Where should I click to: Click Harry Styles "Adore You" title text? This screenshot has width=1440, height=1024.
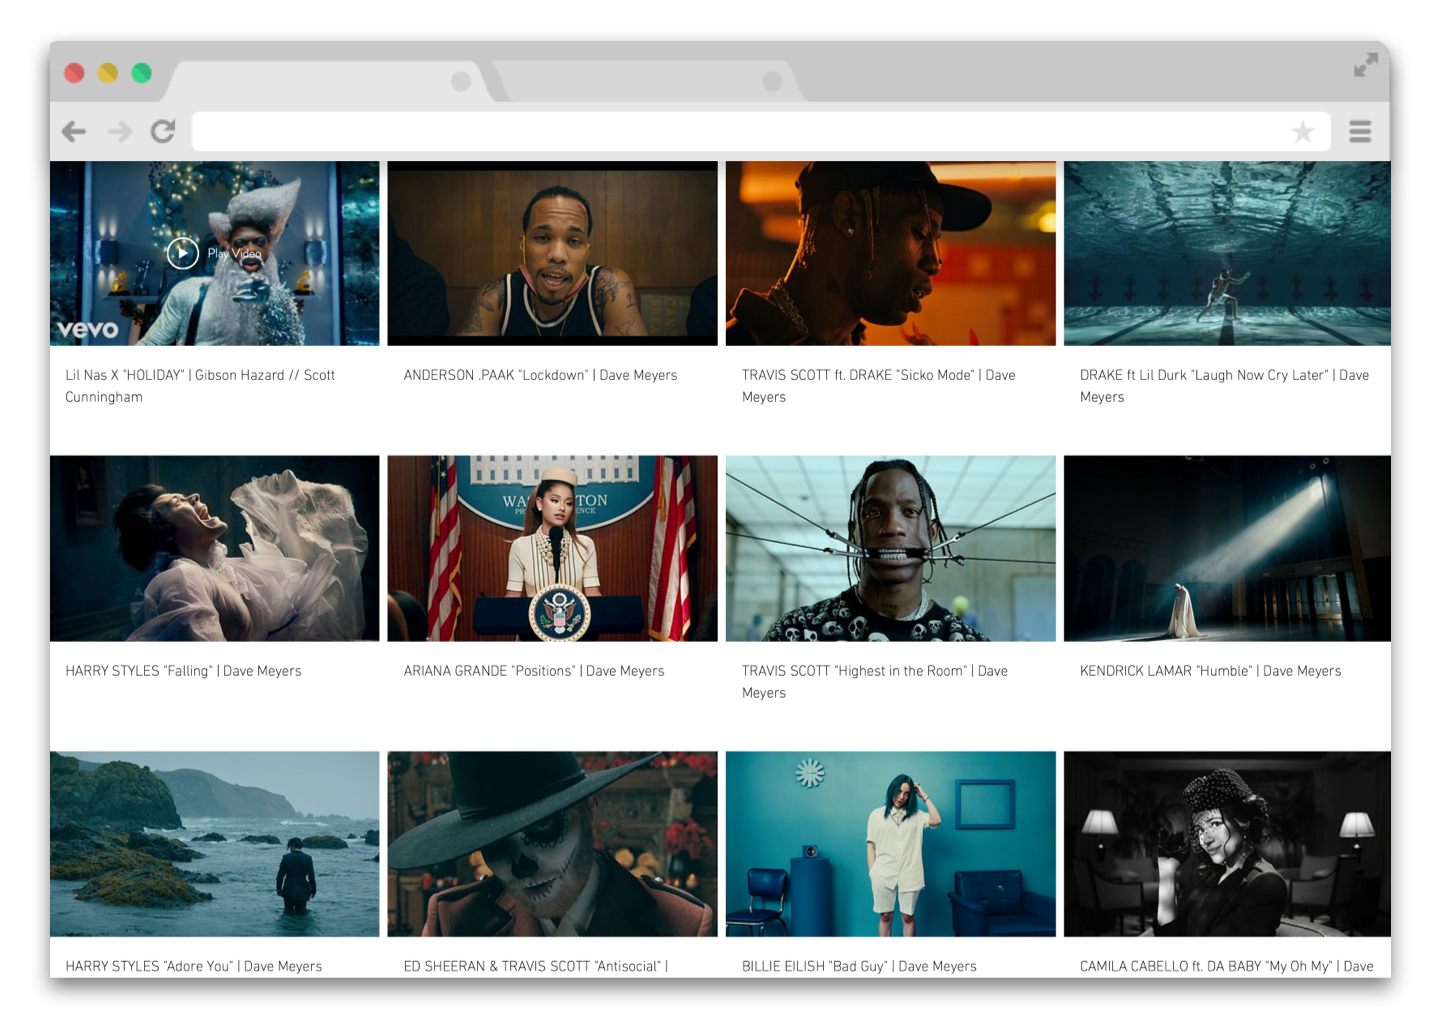click(194, 966)
